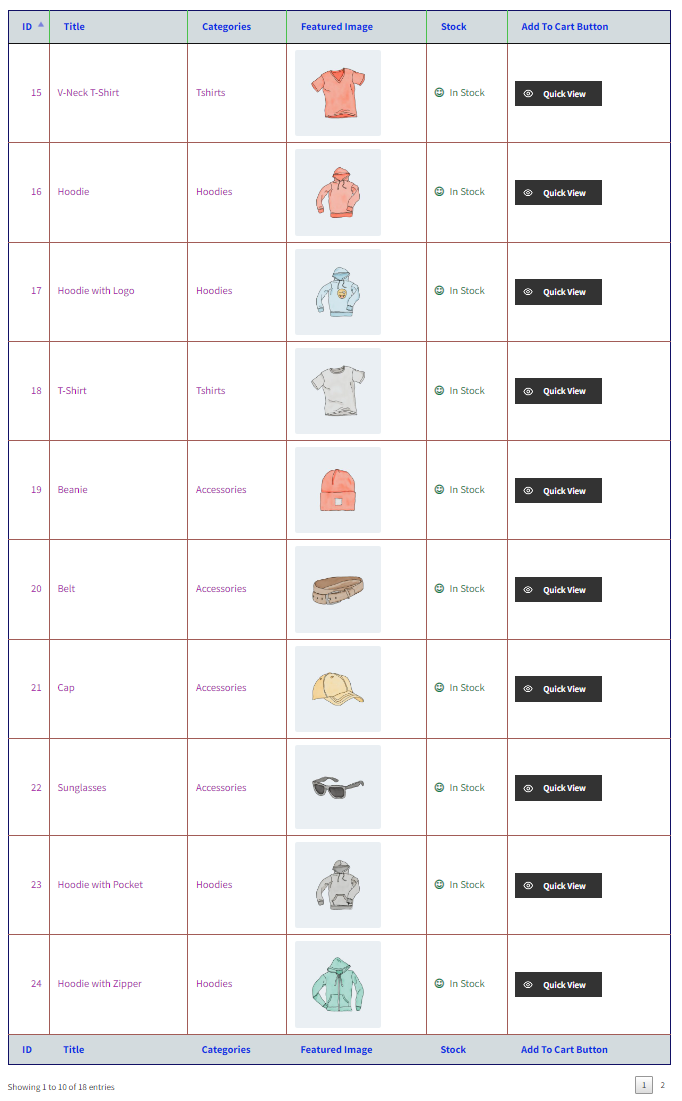Click the green Hoodie with Zipper image
Screen dimensions: 682x1101
click(x=338, y=984)
